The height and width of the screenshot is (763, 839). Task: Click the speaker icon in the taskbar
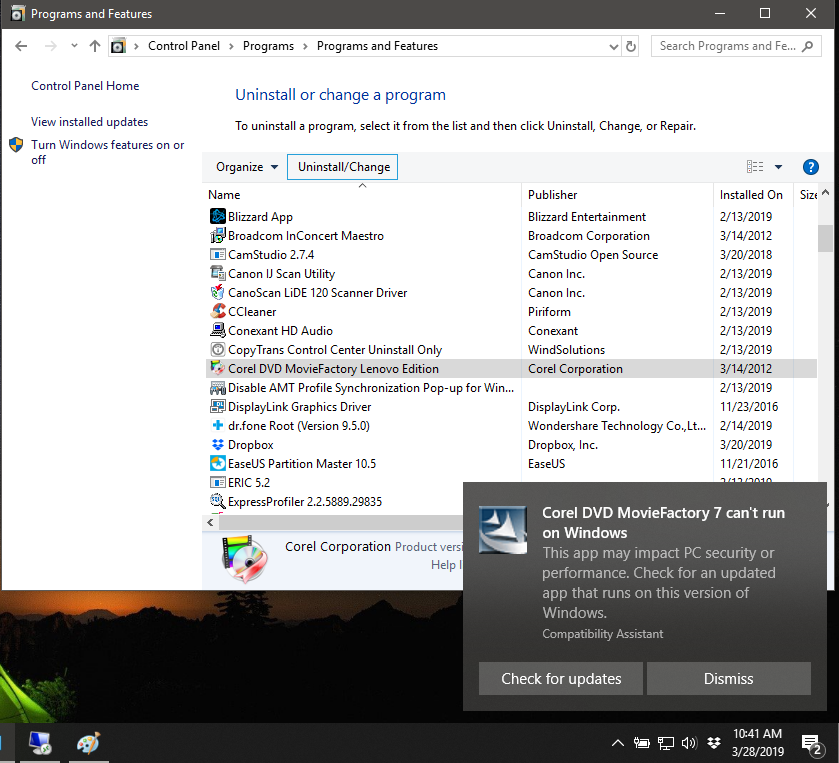click(x=690, y=743)
